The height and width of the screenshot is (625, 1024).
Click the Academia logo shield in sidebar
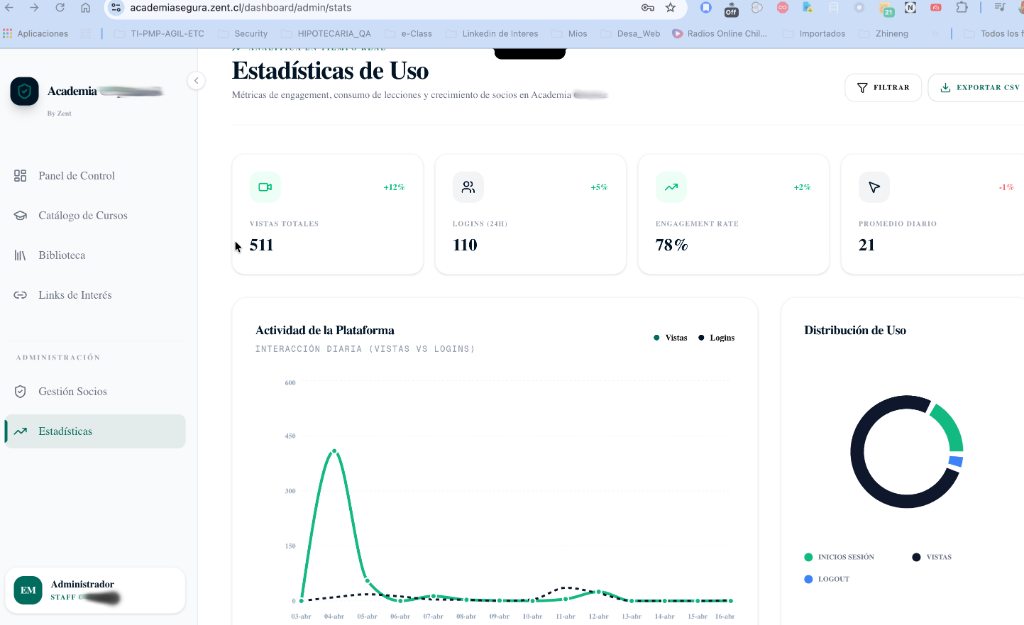coord(23,91)
